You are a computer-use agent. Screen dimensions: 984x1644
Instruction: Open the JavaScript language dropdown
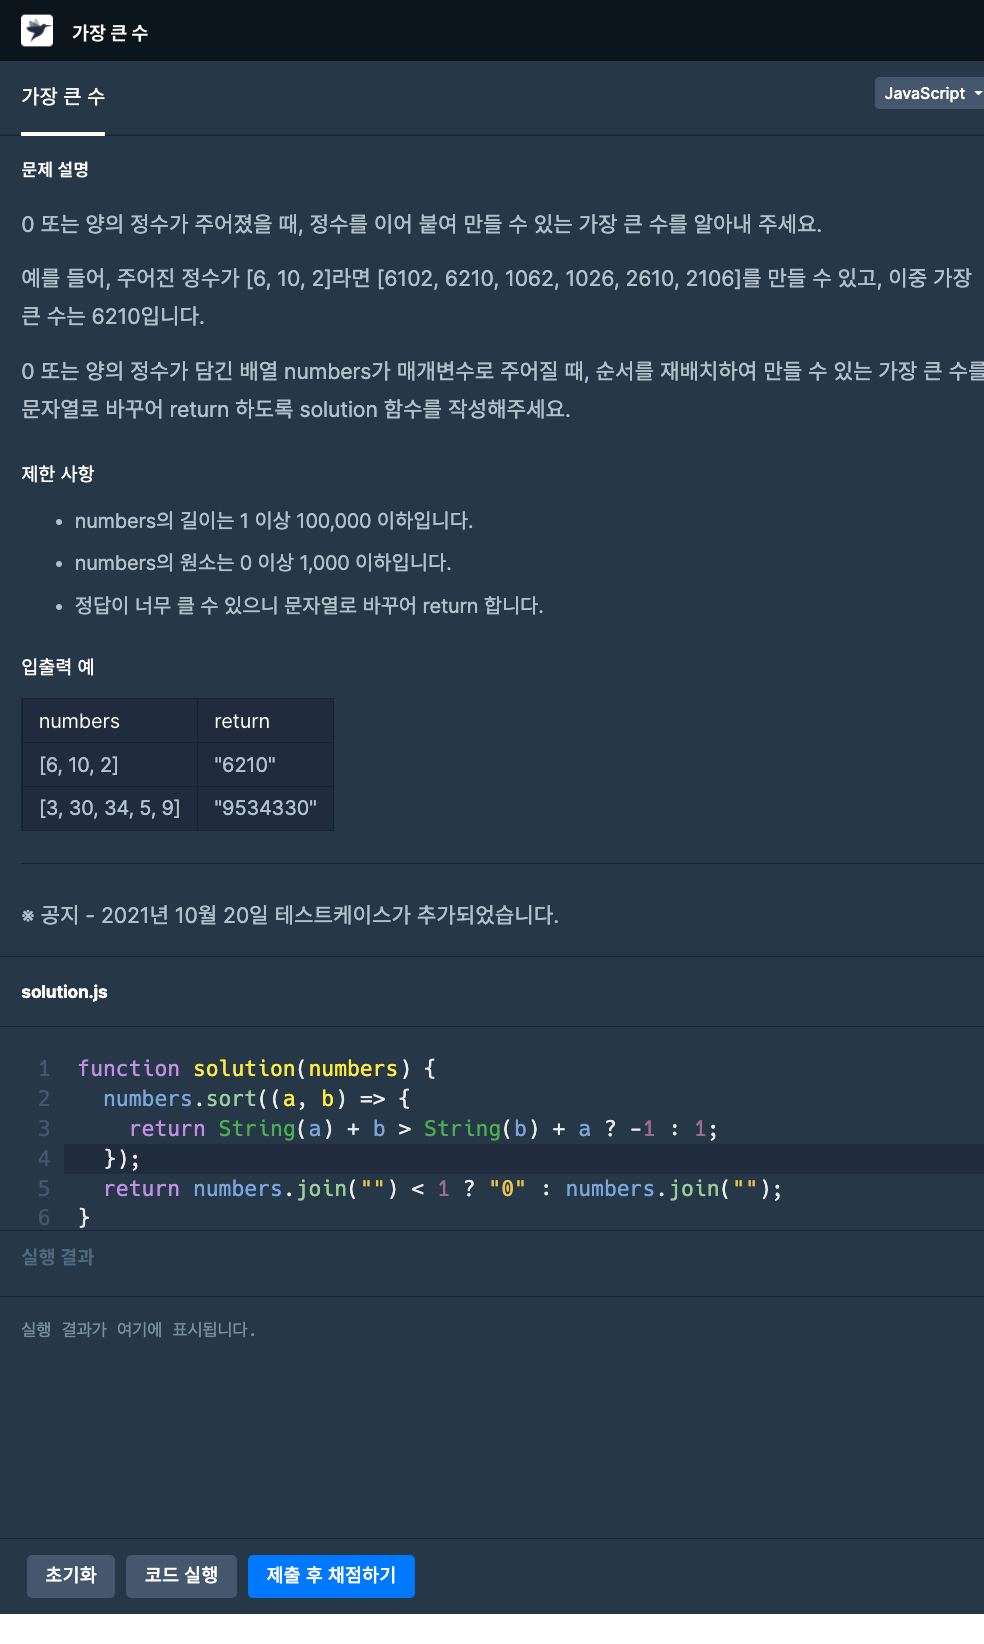930,93
